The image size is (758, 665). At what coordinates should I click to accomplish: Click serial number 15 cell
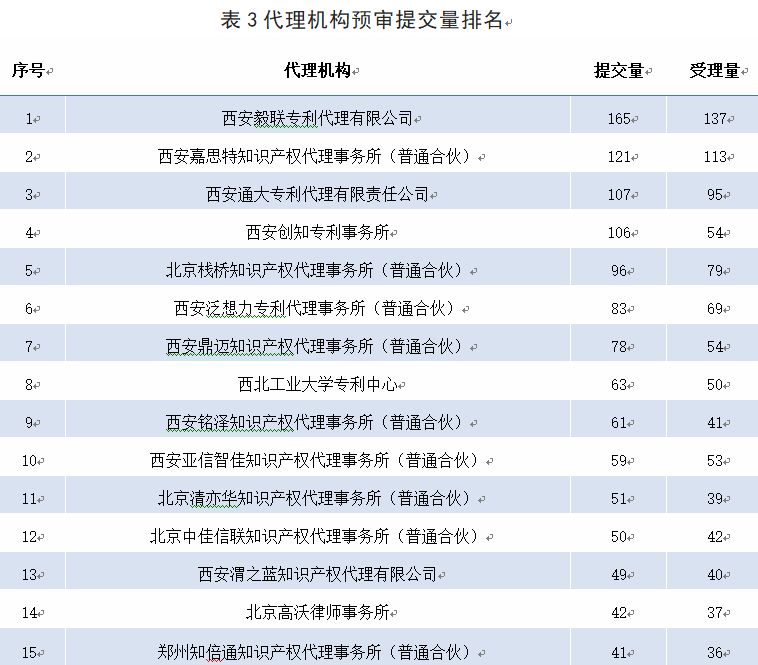pyautogui.click(x=29, y=652)
